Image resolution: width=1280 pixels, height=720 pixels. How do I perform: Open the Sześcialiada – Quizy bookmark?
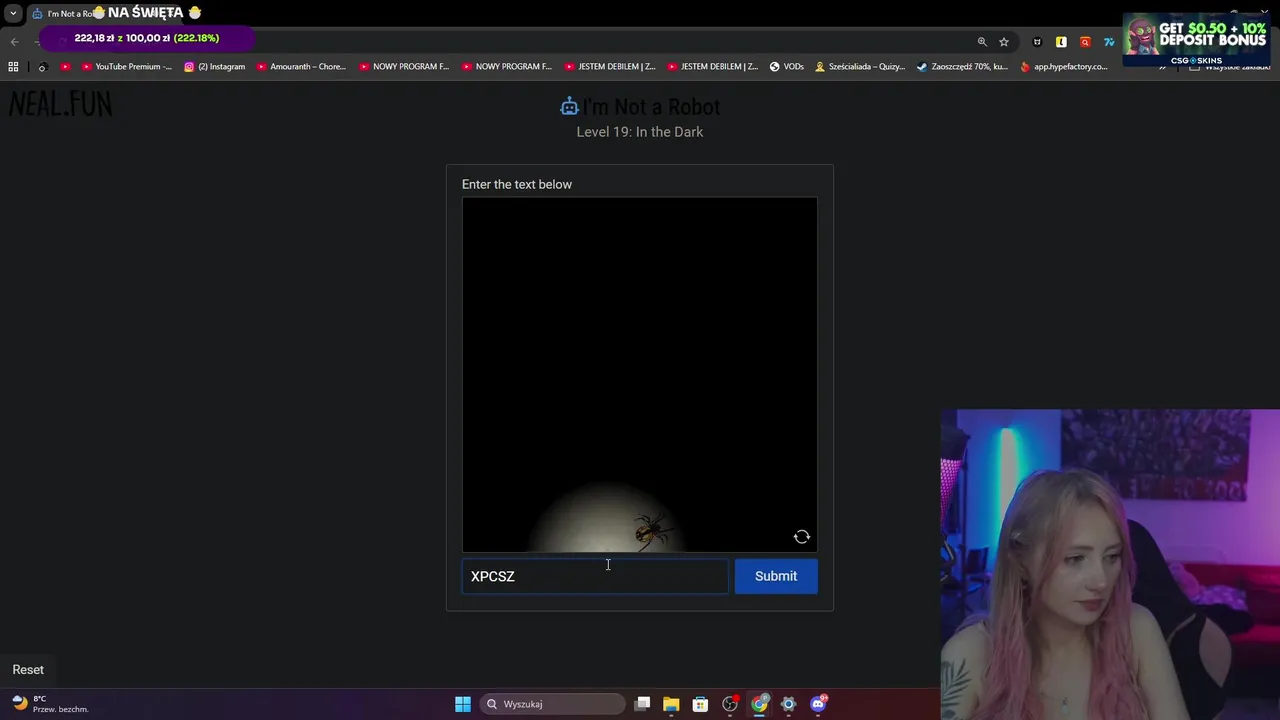(860, 67)
